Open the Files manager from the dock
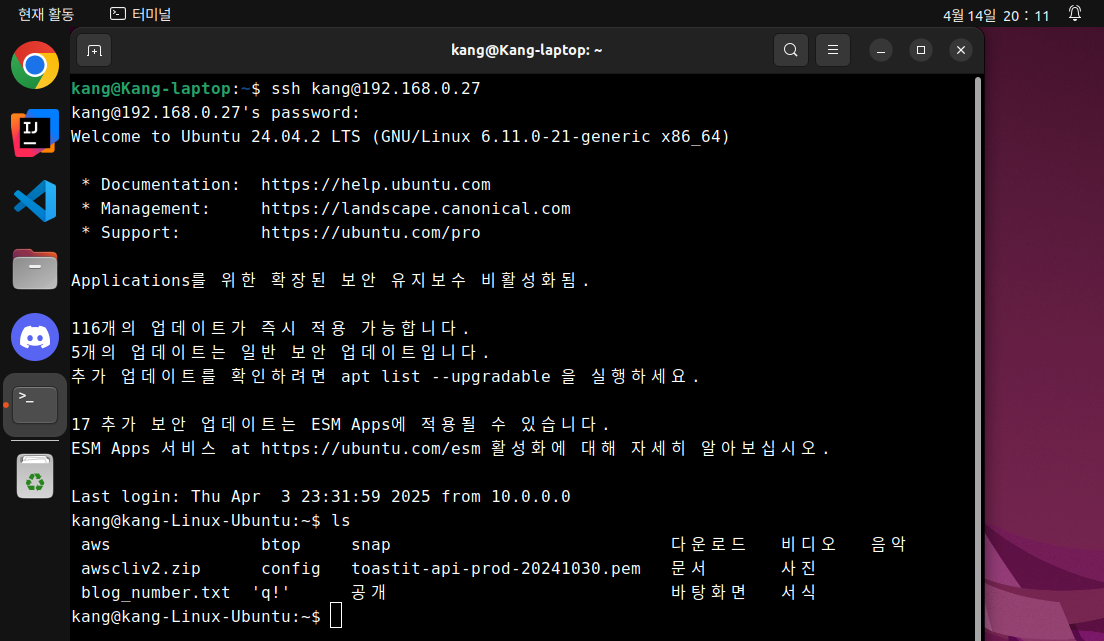1104x641 pixels. click(x=34, y=269)
